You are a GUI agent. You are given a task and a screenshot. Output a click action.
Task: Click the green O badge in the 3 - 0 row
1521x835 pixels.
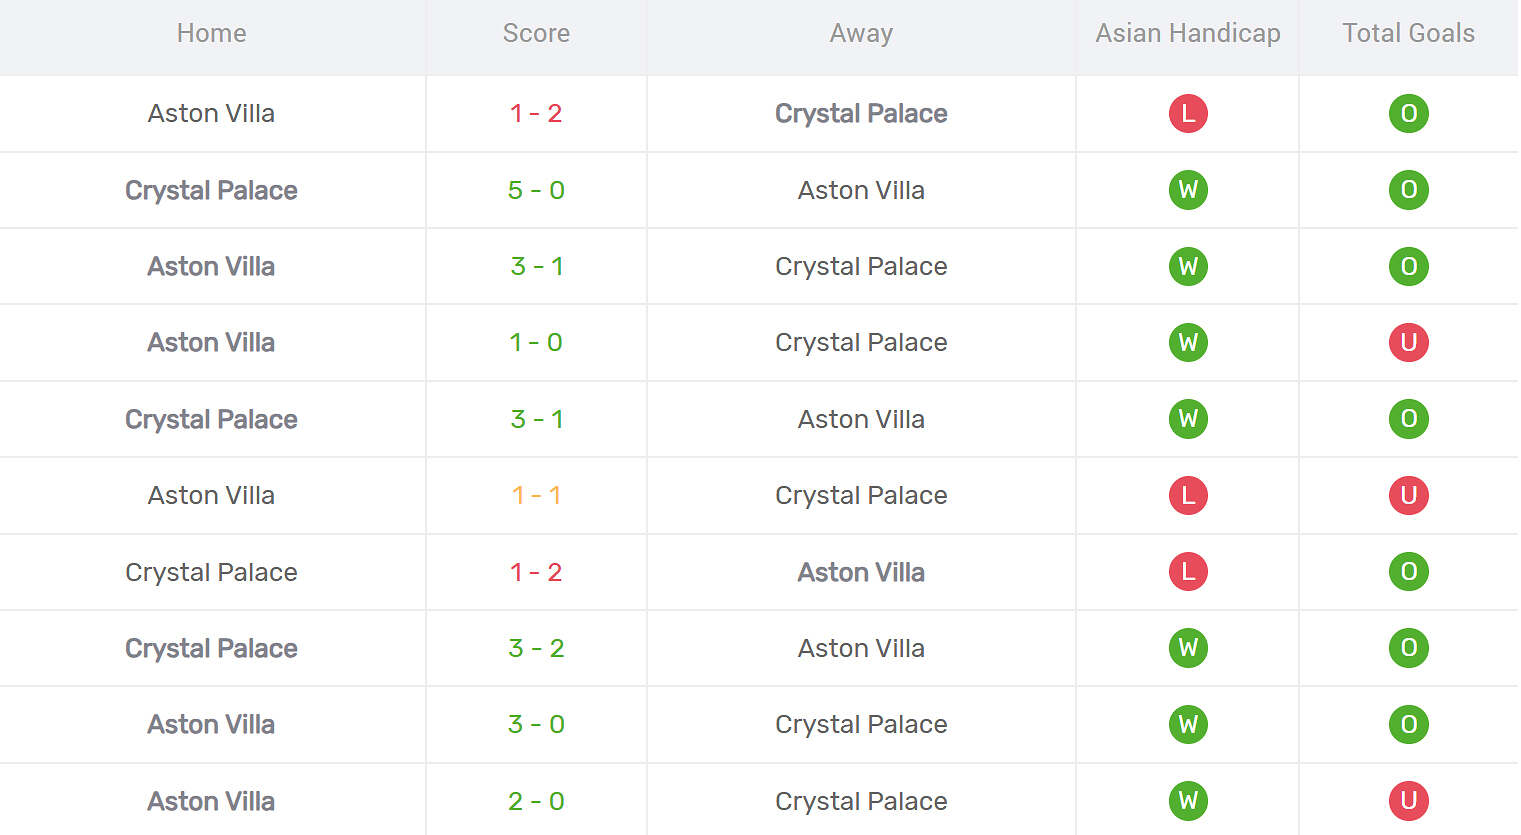click(x=1408, y=724)
